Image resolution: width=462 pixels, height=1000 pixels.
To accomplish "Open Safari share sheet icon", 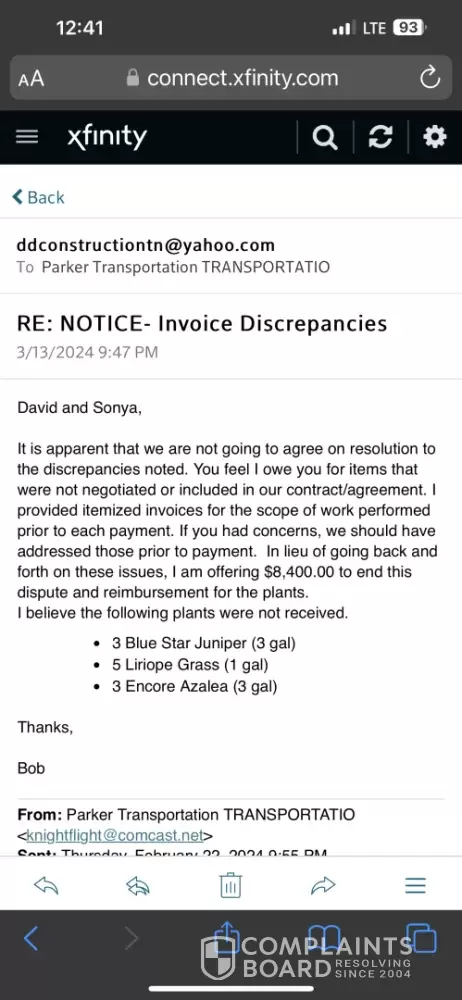I will 225,936.
